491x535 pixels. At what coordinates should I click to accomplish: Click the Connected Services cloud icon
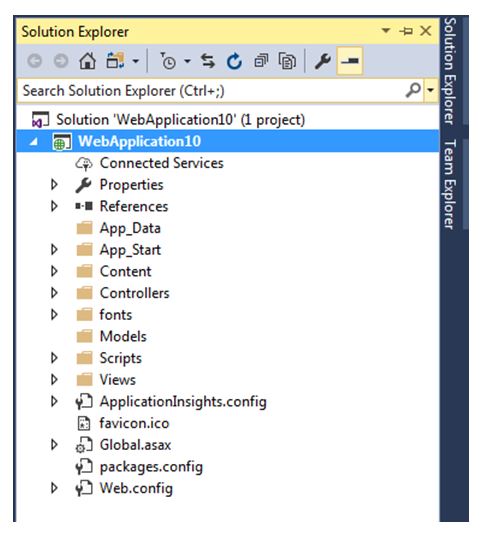pyautogui.click(x=84, y=163)
